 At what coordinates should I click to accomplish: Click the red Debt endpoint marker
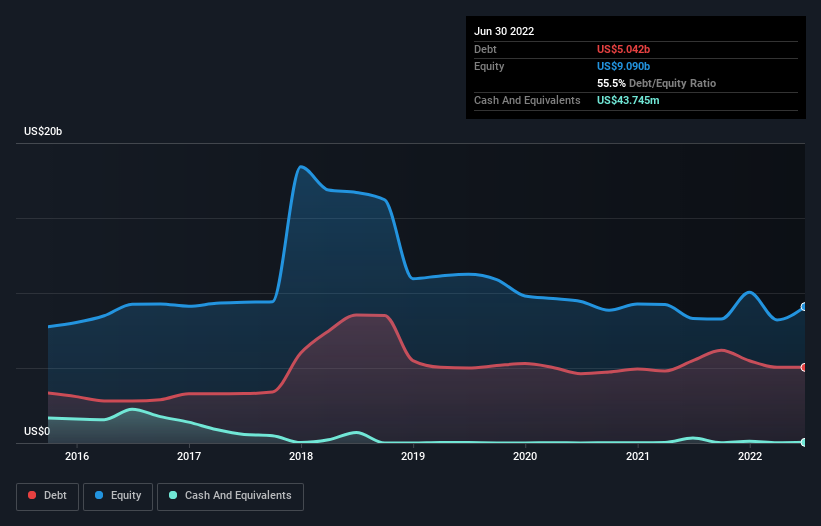tap(804, 367)
